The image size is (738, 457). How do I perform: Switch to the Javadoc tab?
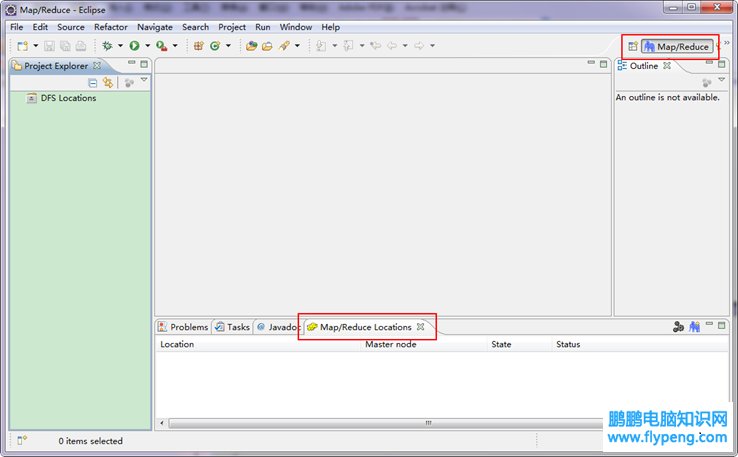tap(278, 327)
